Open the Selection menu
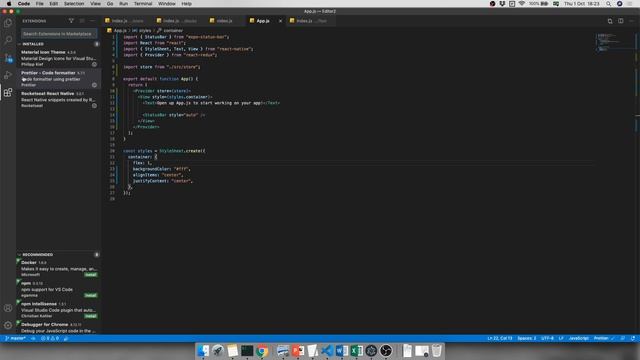Viewport: 640px width, 360px height. 74,4
